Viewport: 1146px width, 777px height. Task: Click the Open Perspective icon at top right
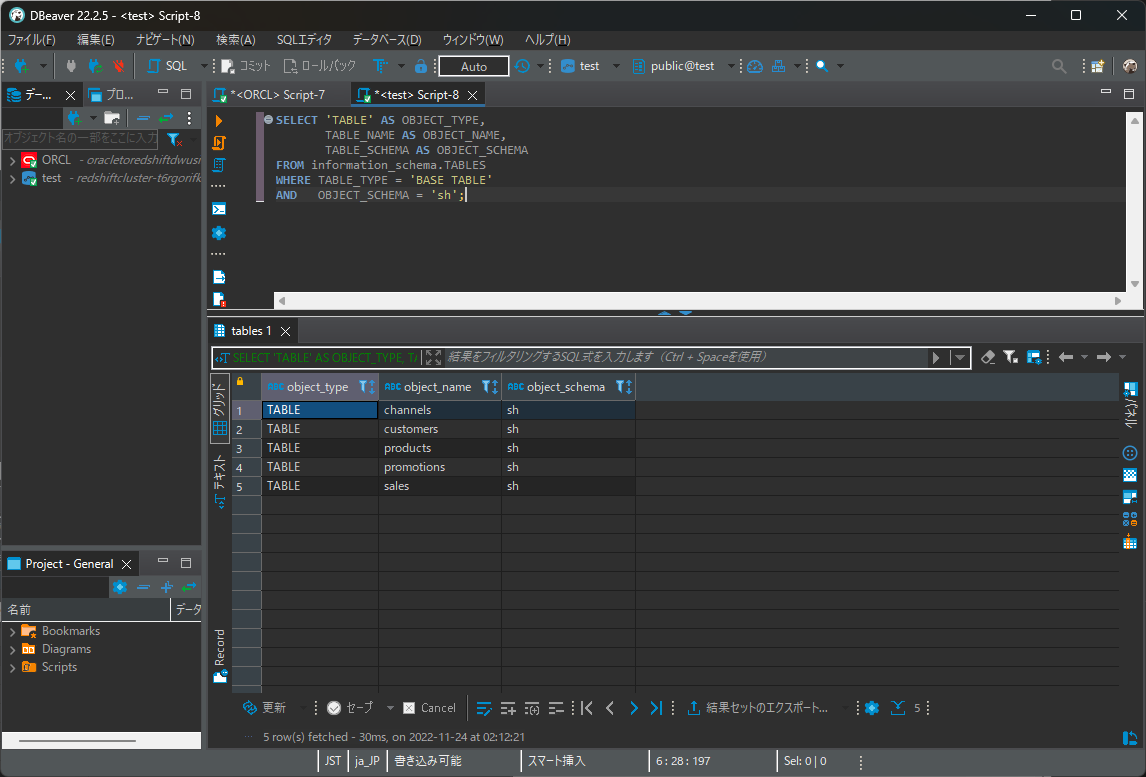(1098, 66)
